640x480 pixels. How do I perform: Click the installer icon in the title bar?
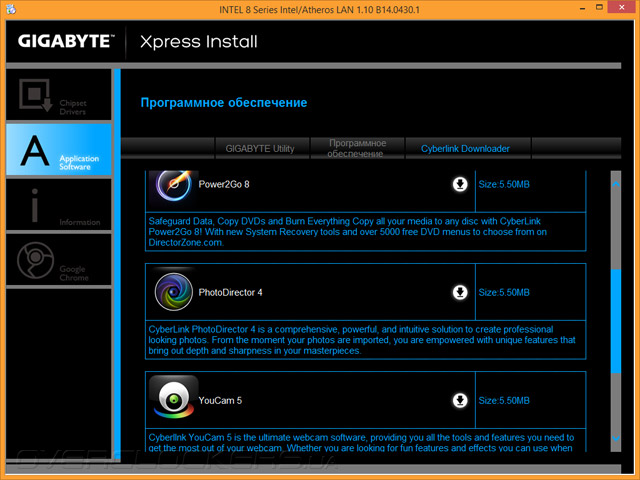tap(11, 9)
